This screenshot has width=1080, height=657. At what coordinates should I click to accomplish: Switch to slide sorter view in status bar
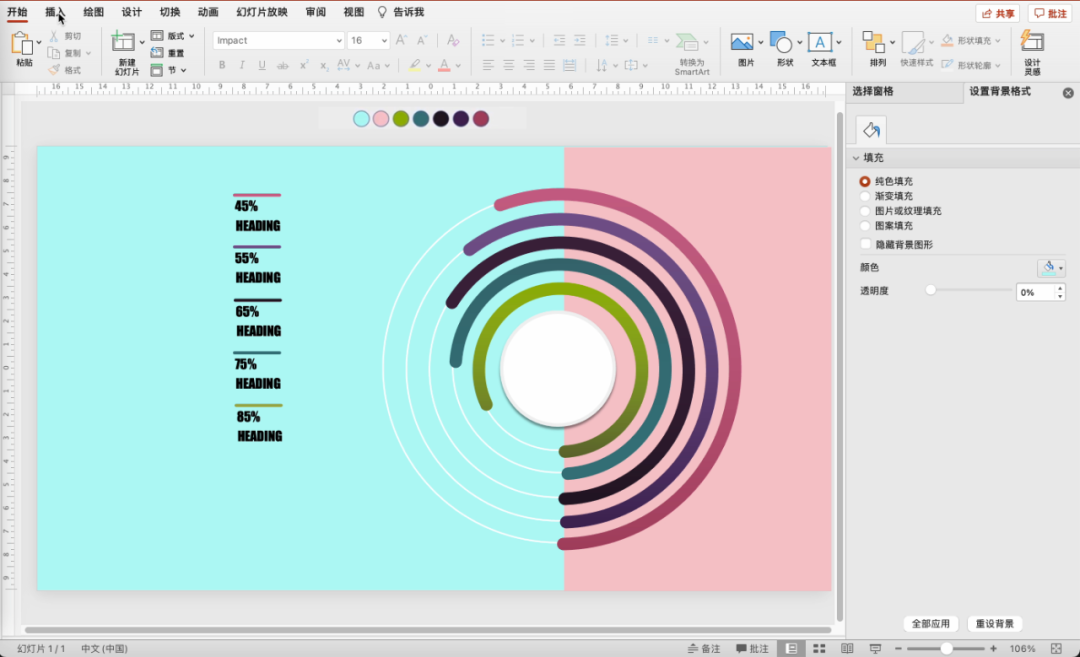pos(819,649)
